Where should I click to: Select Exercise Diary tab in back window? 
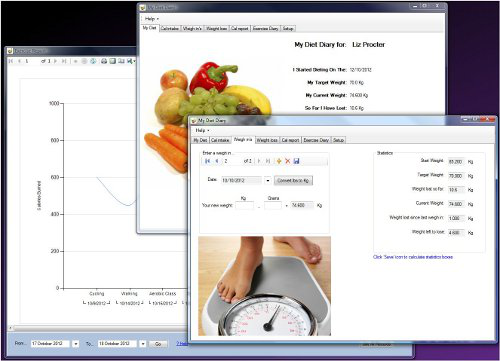266,29
